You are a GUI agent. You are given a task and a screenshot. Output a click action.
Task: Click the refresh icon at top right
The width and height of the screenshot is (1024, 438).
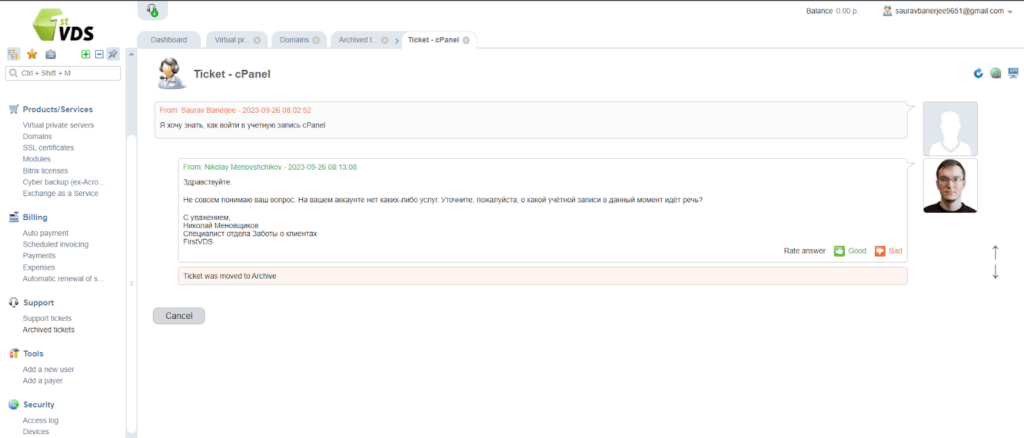coord(978,73)
